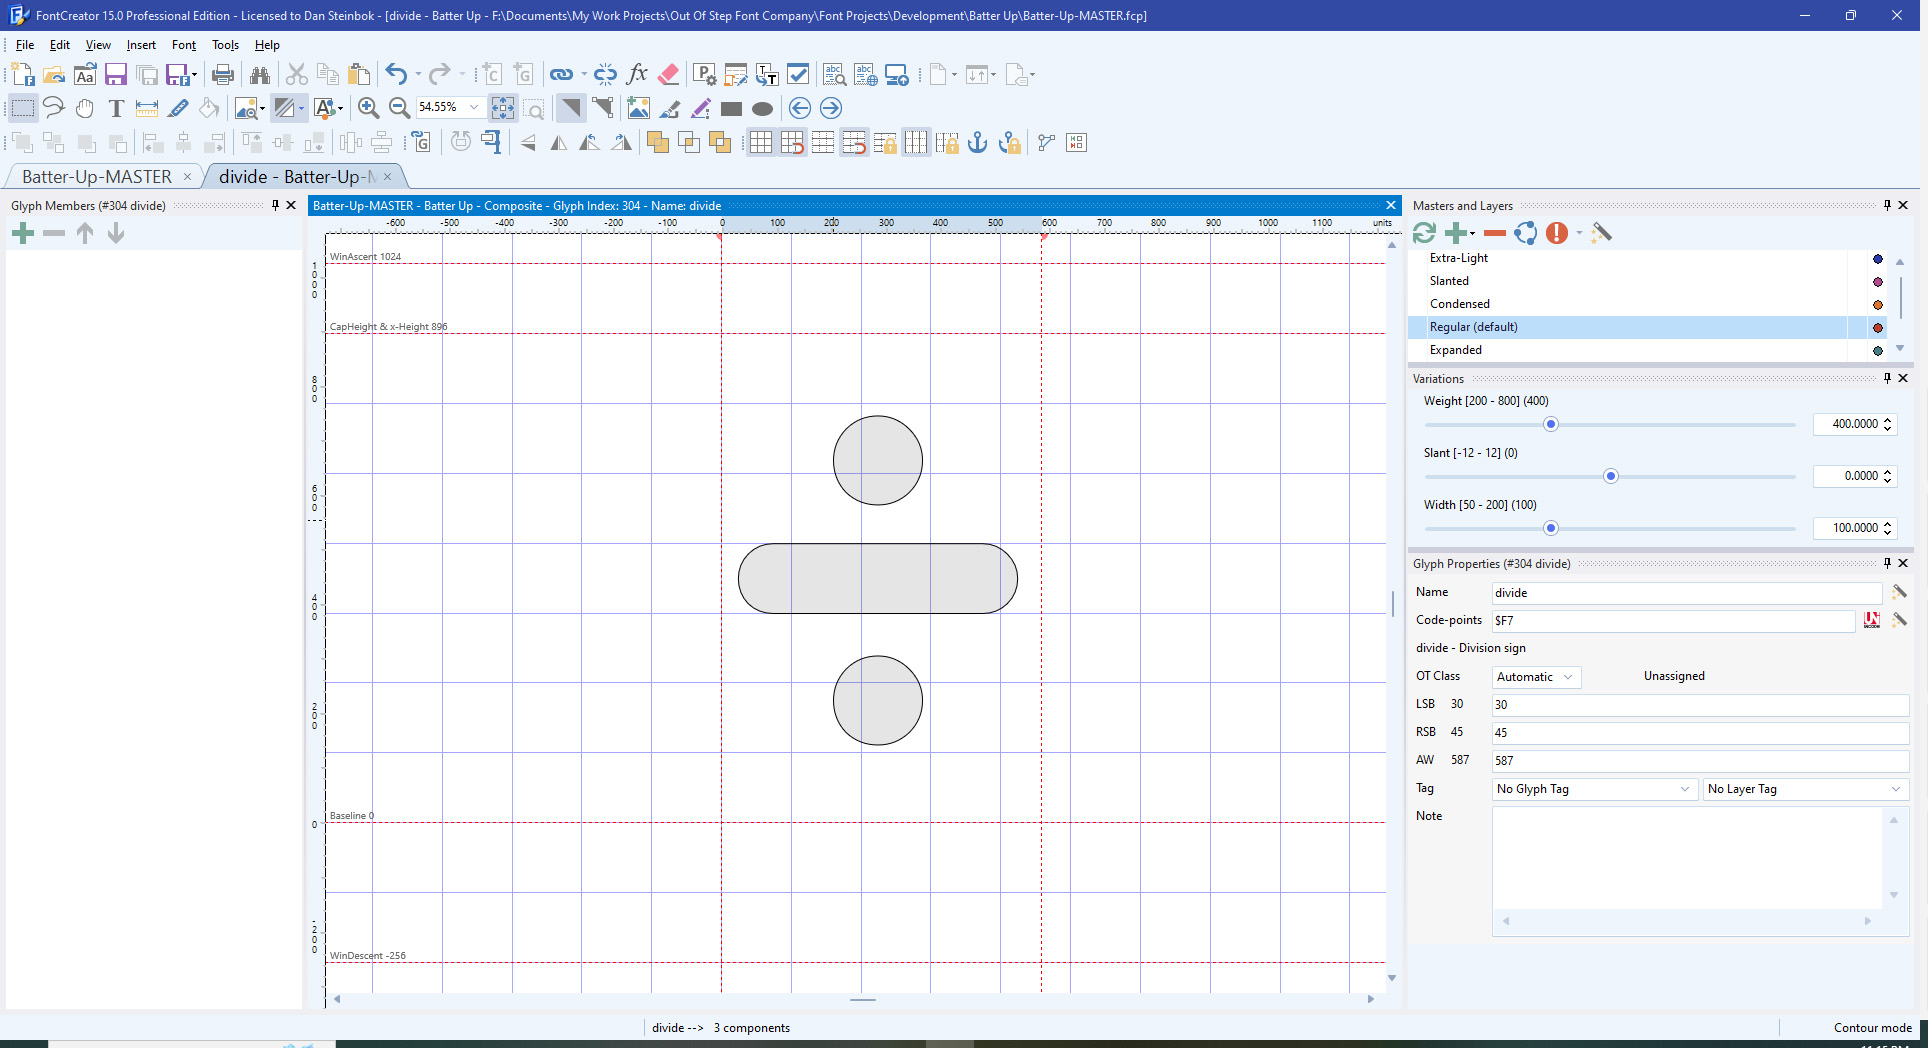
Task: Toggle the grid display icon
Action: coord(760,143)
